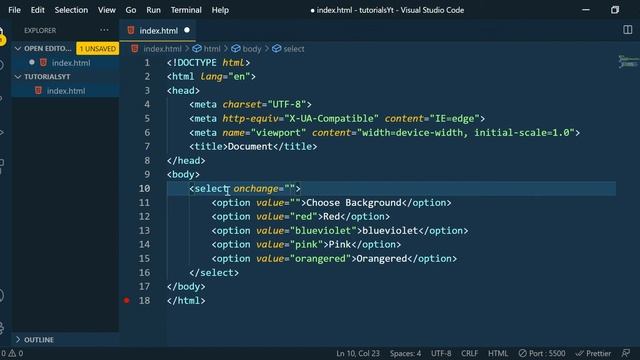
Task: Toggle the breakpoint on line 18
Action: click(127, 300)
